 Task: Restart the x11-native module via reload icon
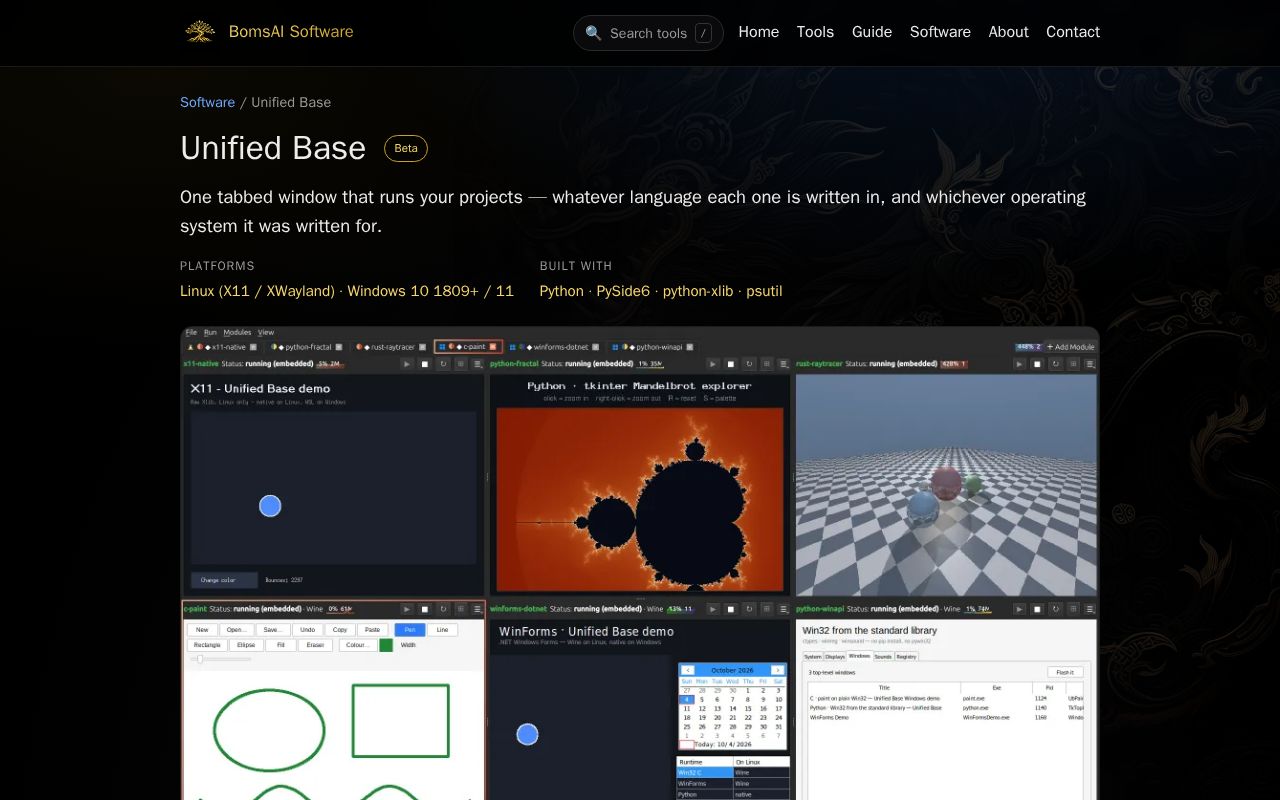(x=443, y=364)
